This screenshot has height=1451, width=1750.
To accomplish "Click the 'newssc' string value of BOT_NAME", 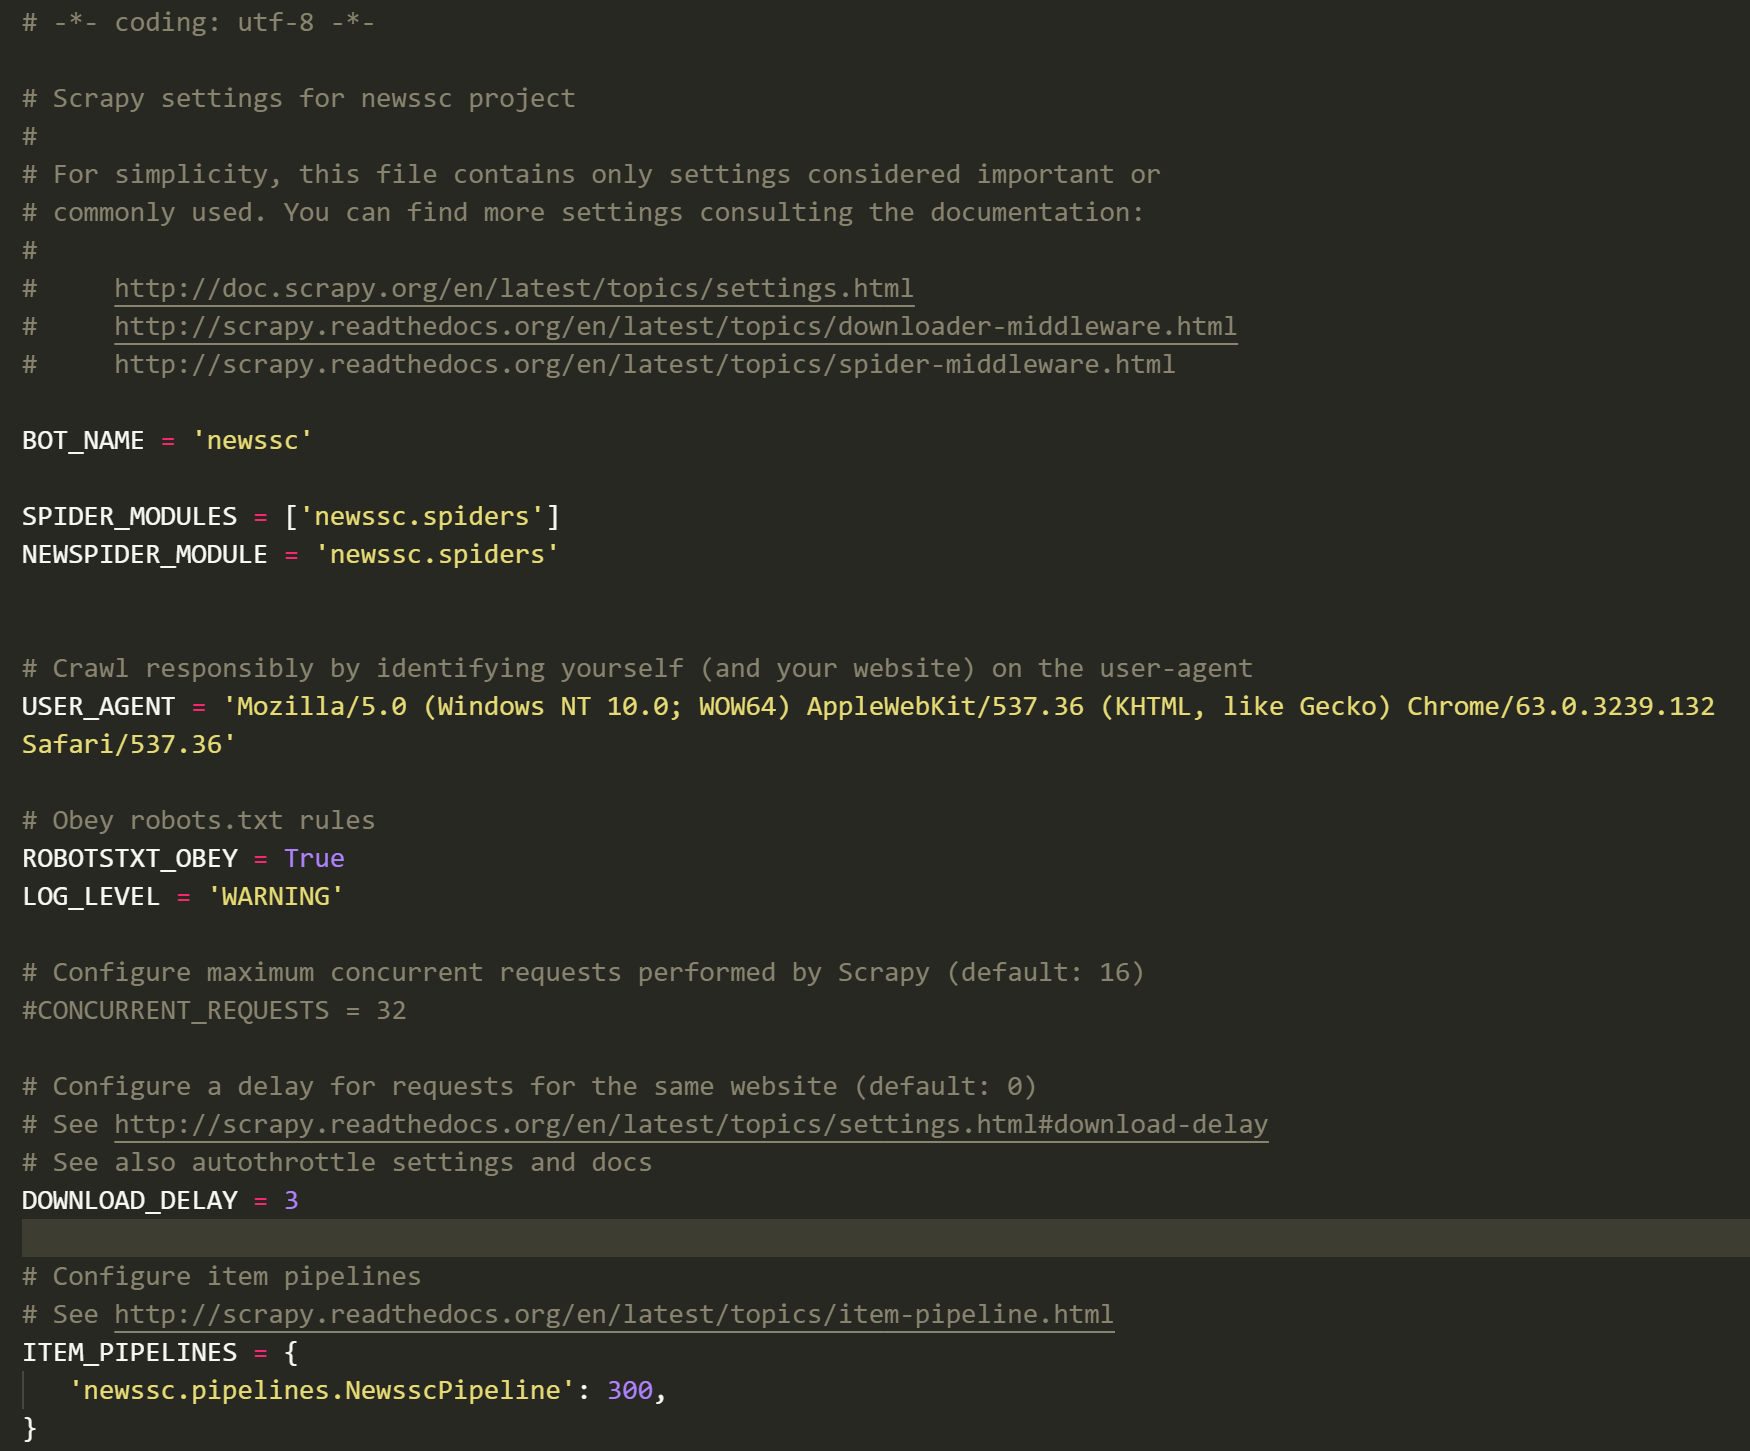I will click(x=252, y=441).
